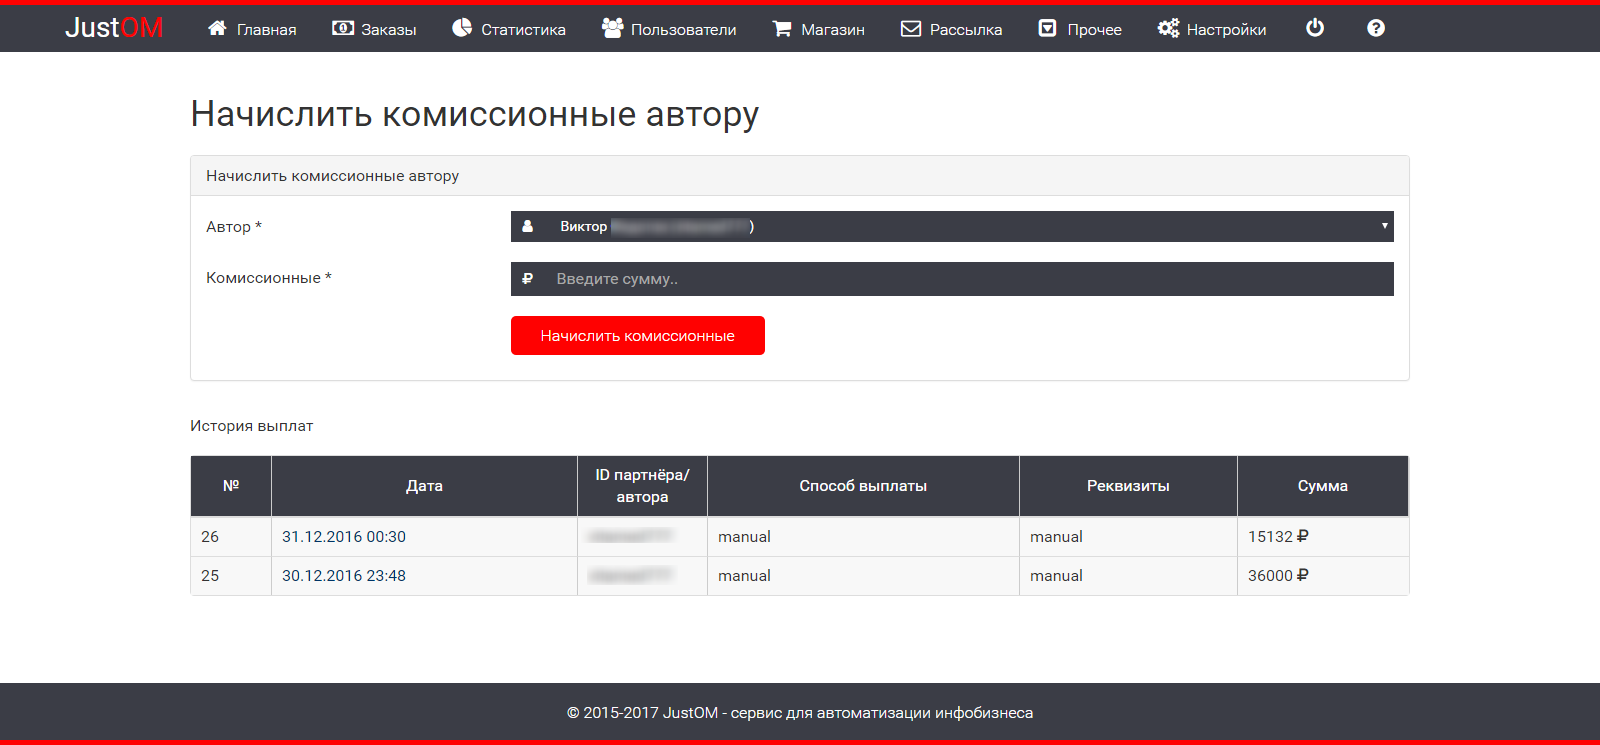Viewport: 1600px width, 745px height.
Task: Click the shopping cart icon
Action: pos(782,29)
